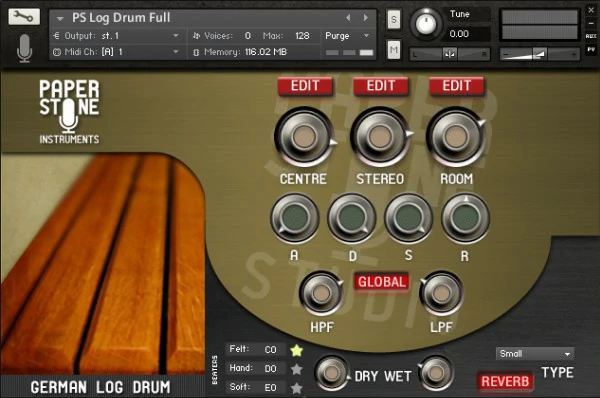The width and height of the screenshot is (600, 398).
Task: Solo the instrument with S button
Action: click(394, 19)
